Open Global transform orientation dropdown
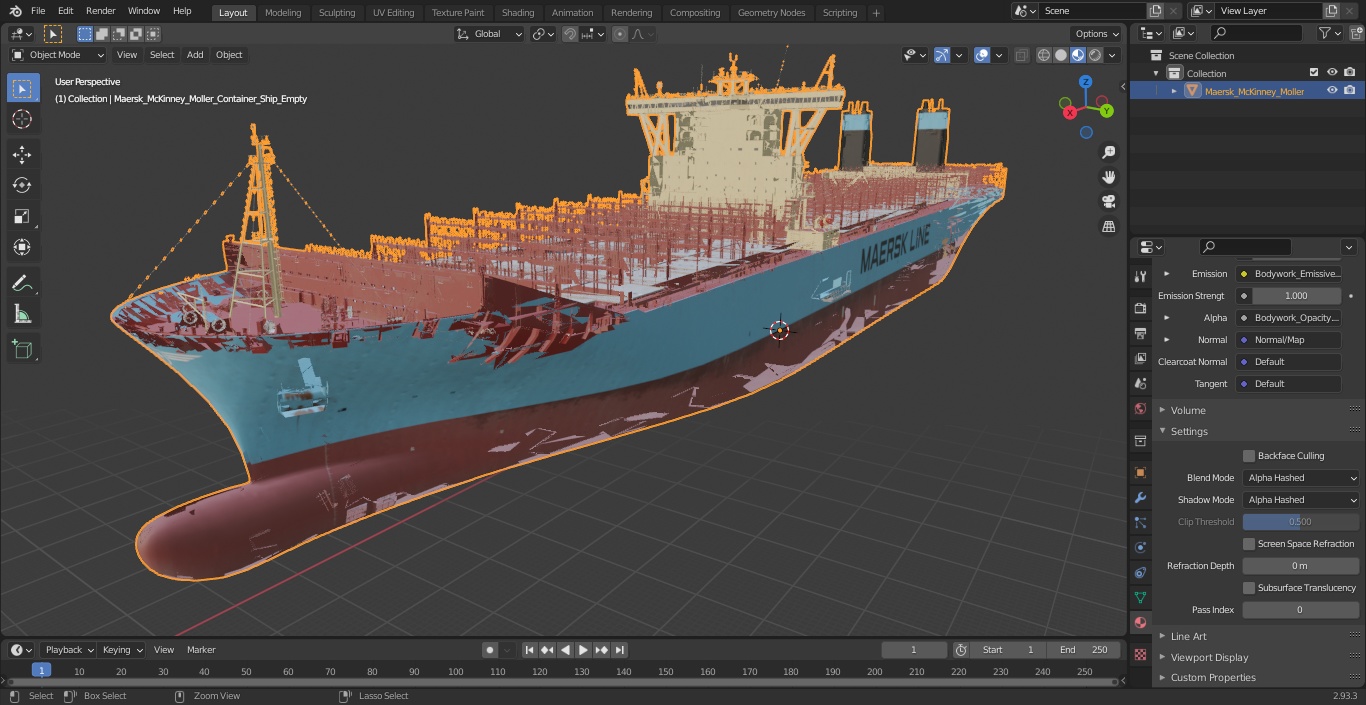Viewport: 1366px width, 705px height. [489, 34]
